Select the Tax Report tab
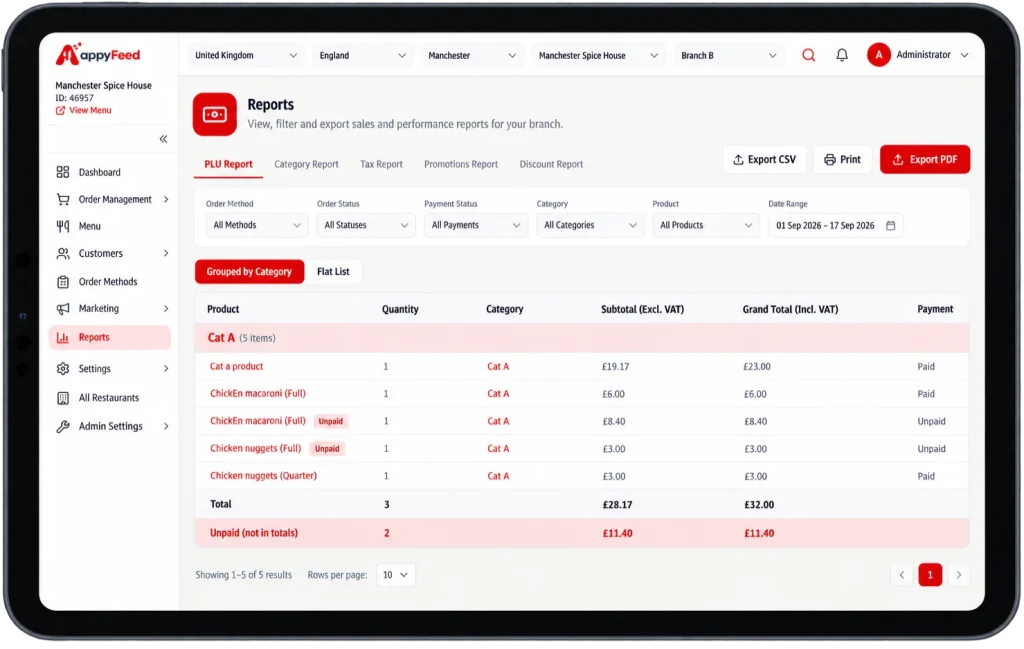 click(x=381, y=165)
